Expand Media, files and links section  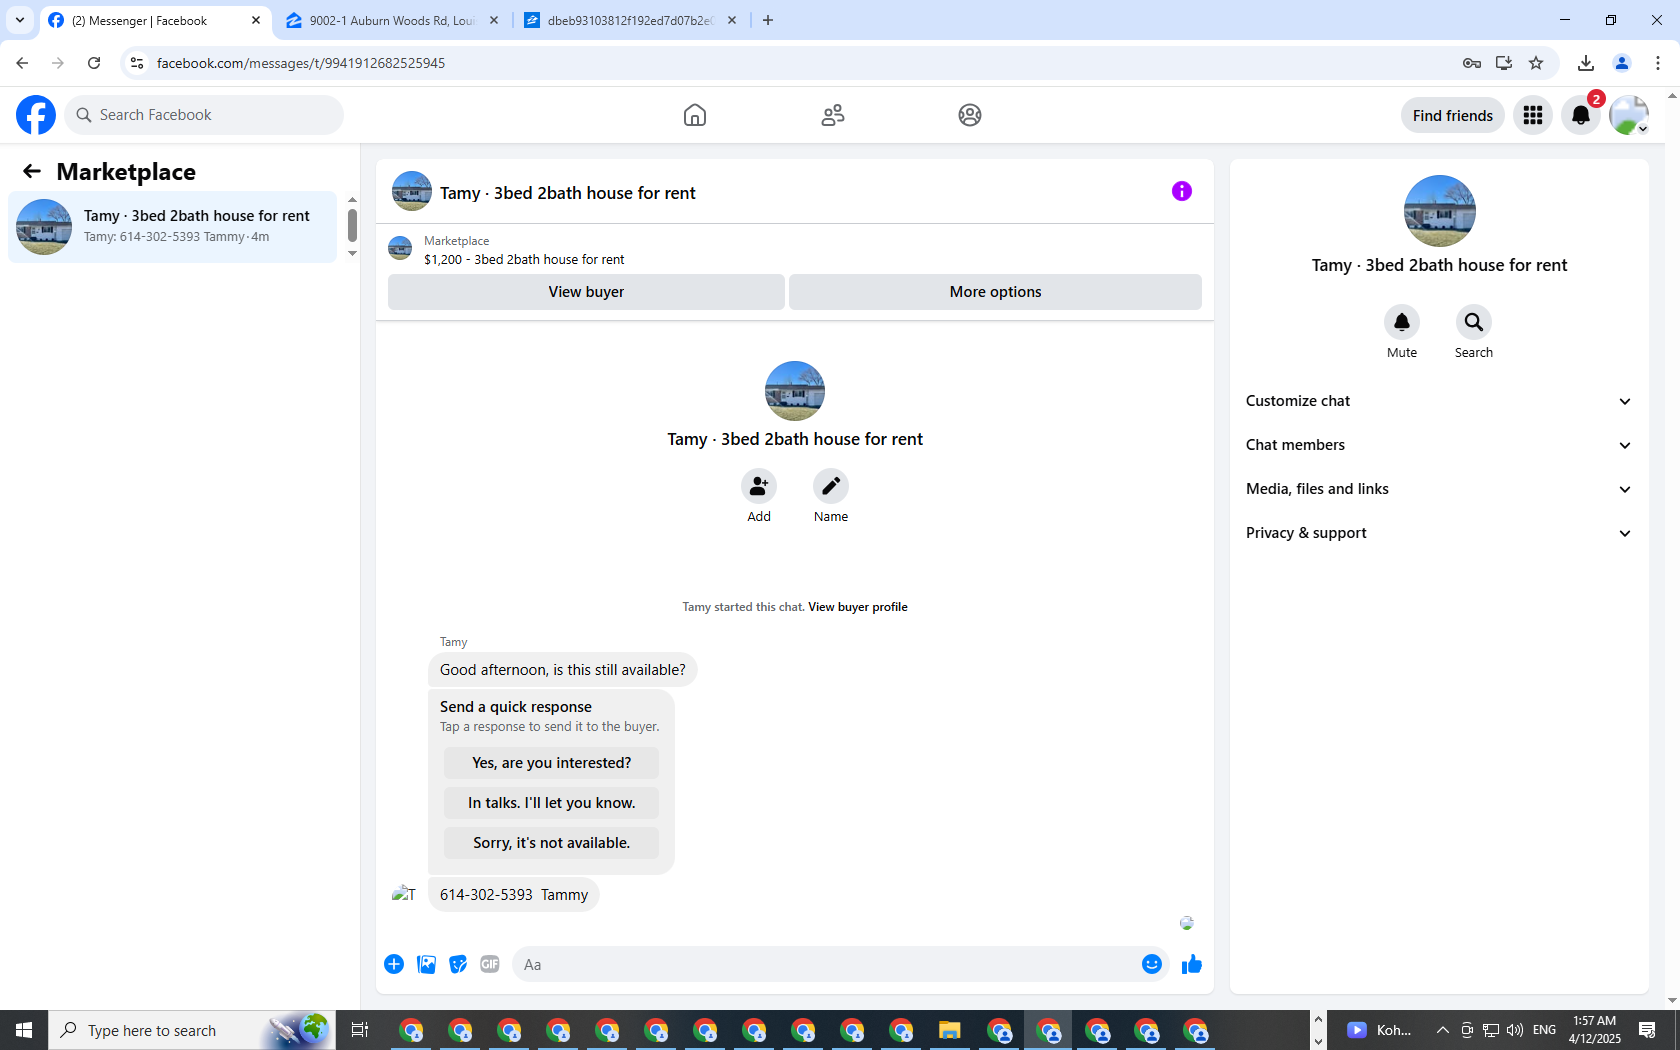[1439, 489]
